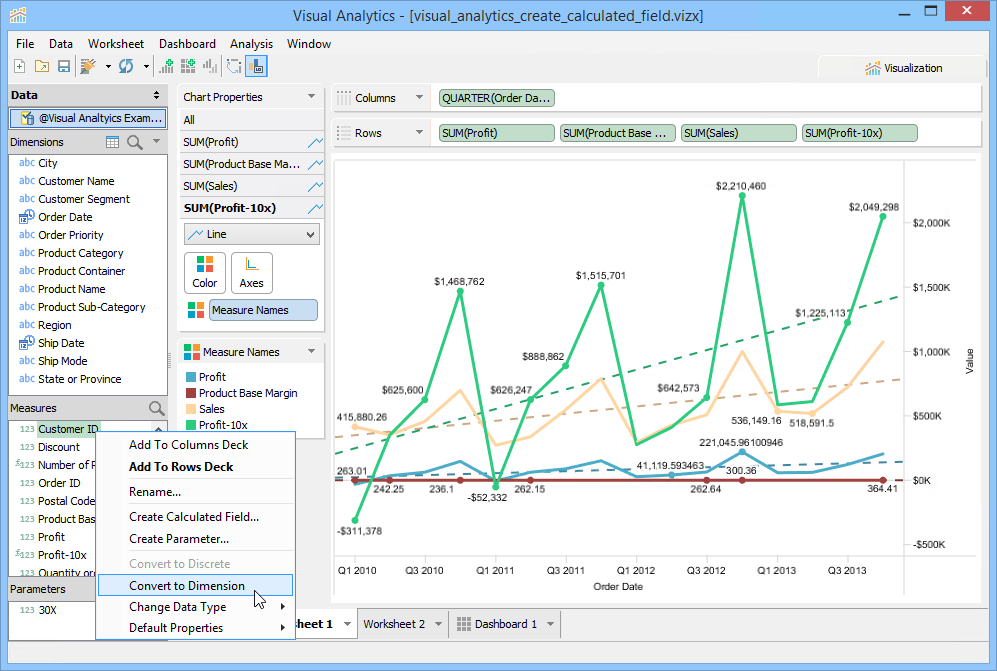Click the application icon in title bar

(x=18, y=14)
